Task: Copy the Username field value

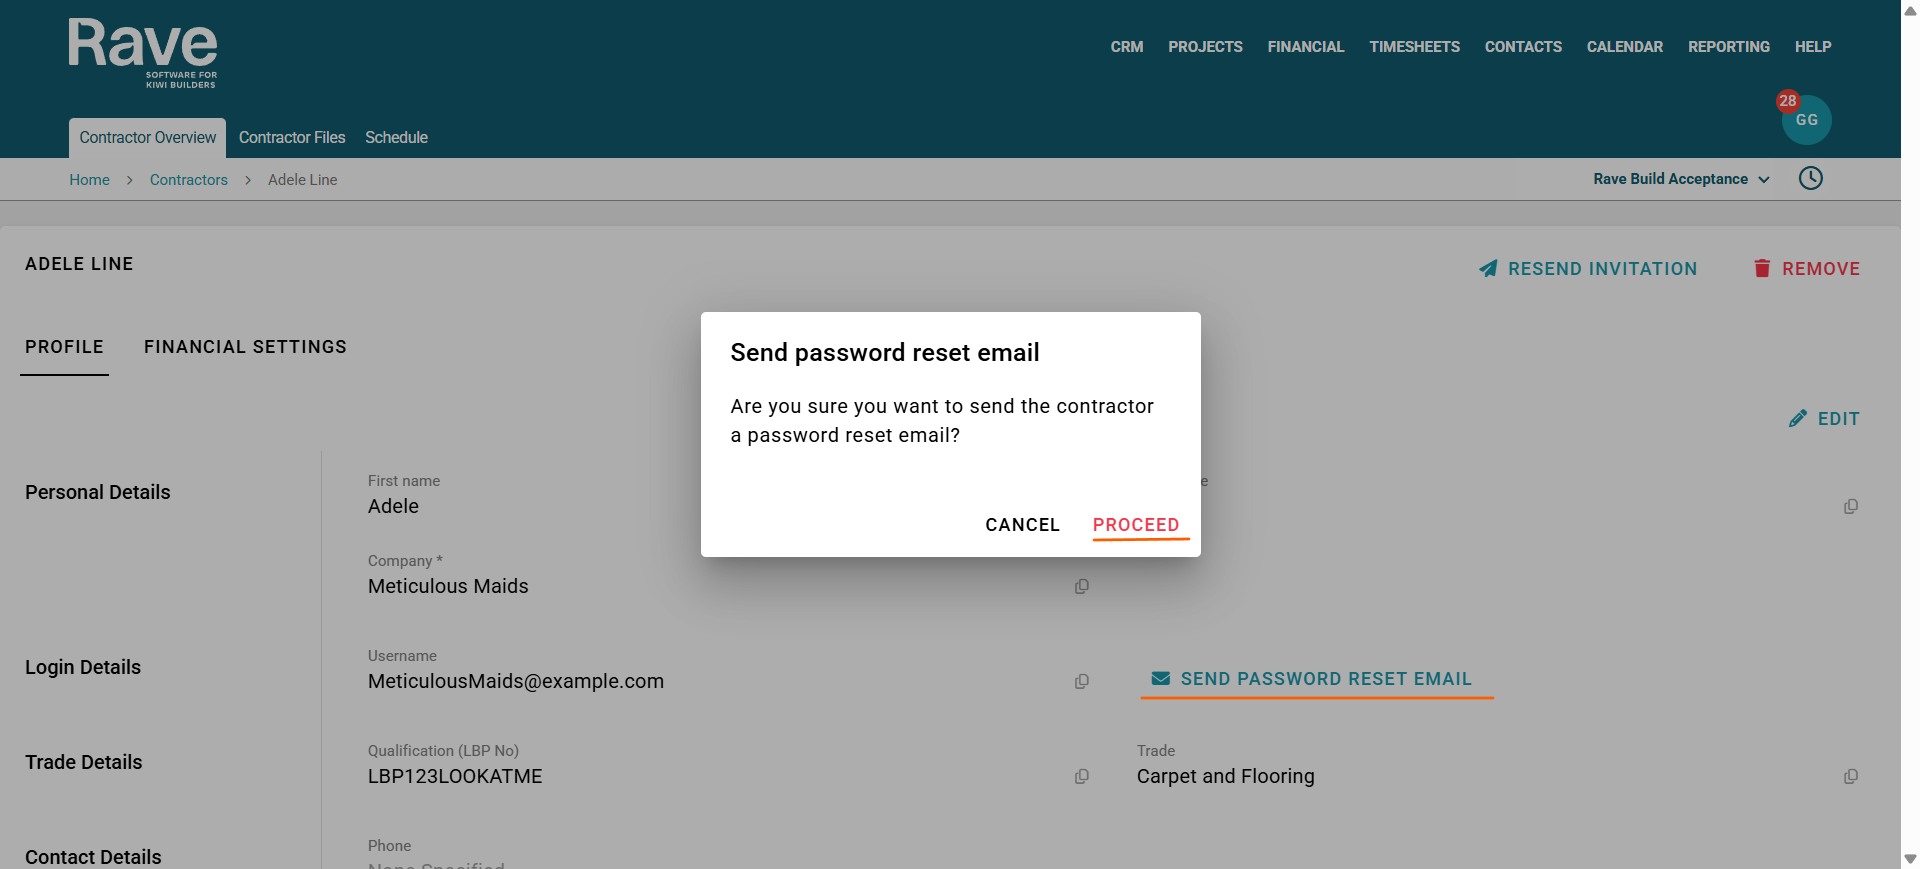Action: click(x=1081, y=682)
